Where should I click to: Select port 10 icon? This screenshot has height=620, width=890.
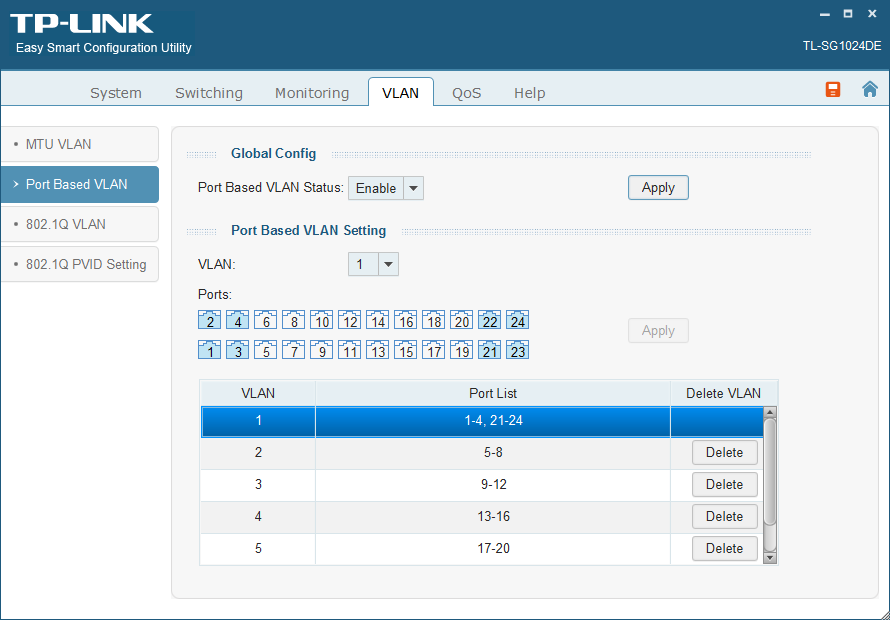(321, 320)
